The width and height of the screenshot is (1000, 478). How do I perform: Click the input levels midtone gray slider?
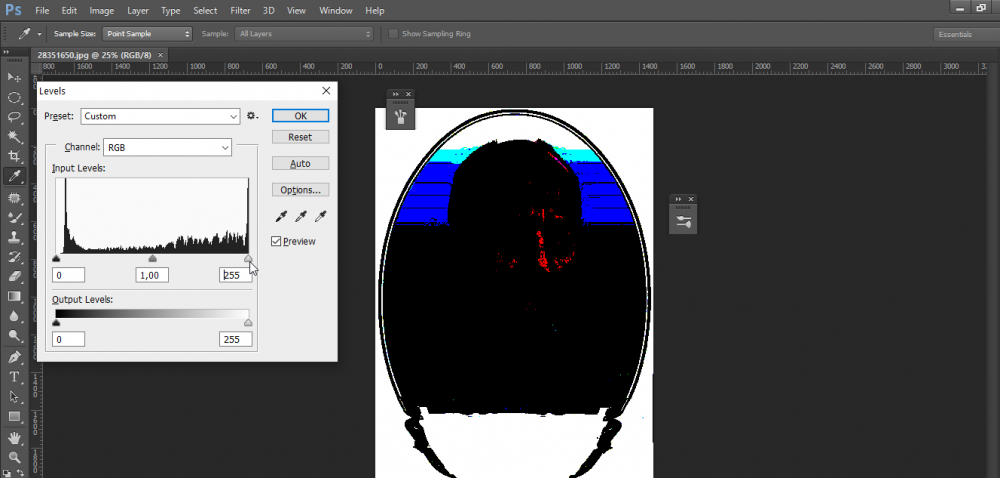(152, 258)
